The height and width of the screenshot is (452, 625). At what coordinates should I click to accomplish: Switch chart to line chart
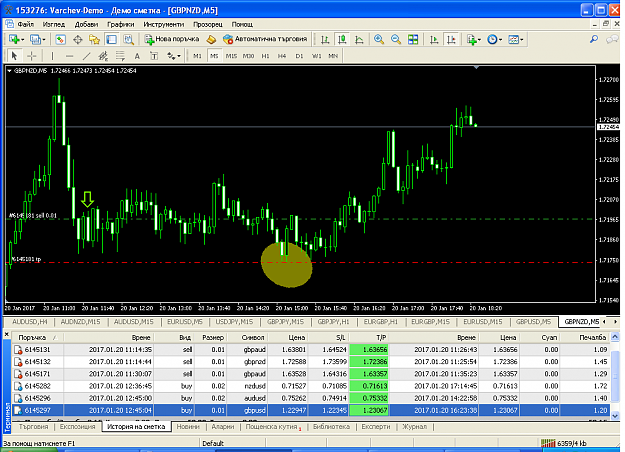359,39
